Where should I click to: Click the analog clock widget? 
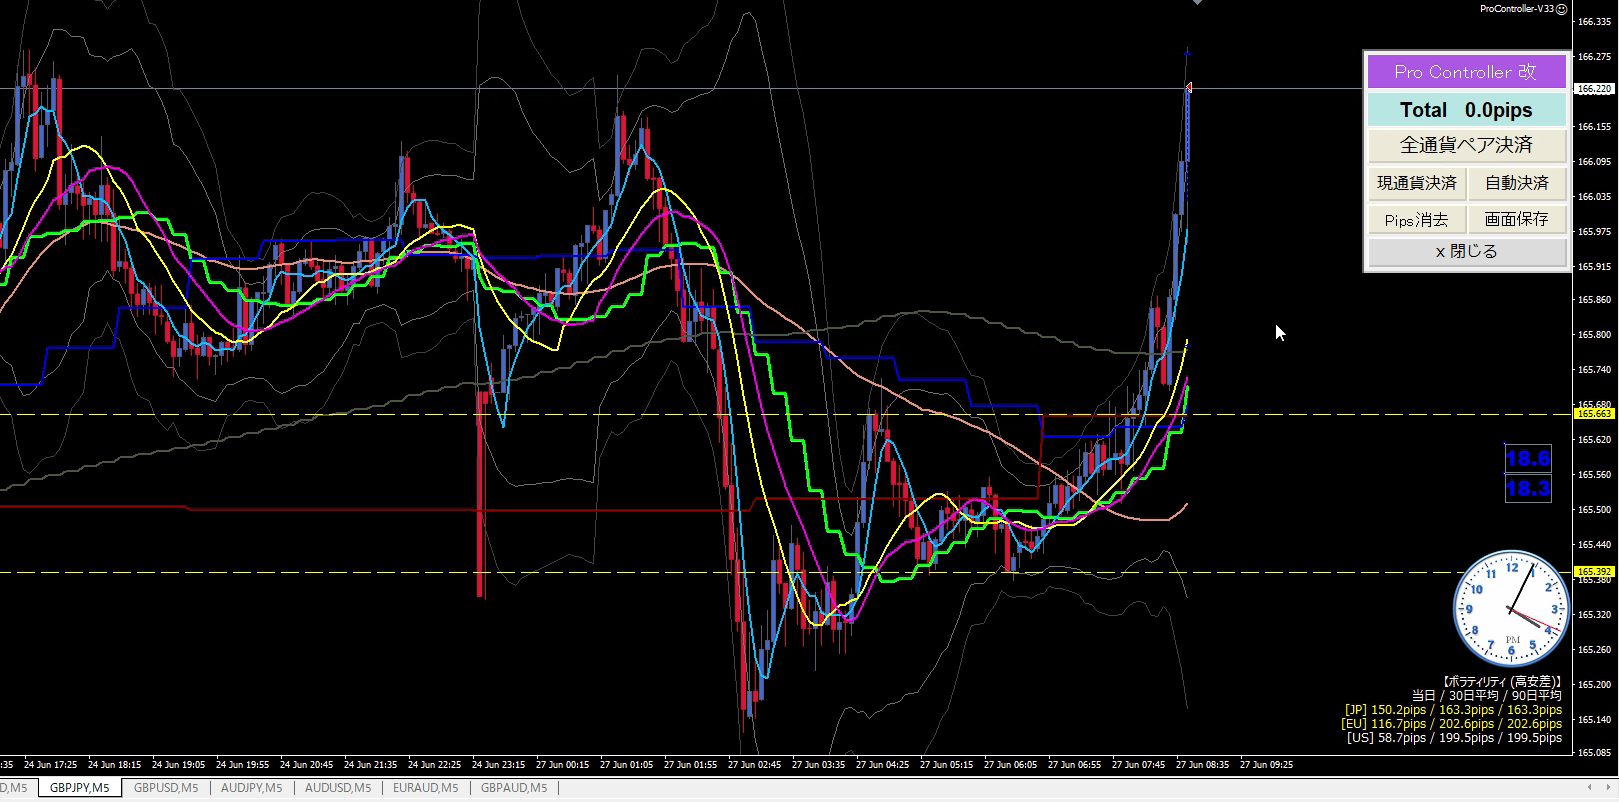tap(1511, 608)
